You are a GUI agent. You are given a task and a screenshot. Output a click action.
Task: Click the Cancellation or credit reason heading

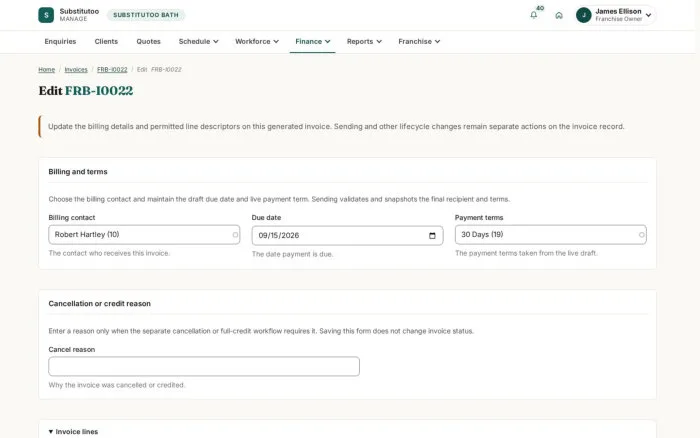100,304
